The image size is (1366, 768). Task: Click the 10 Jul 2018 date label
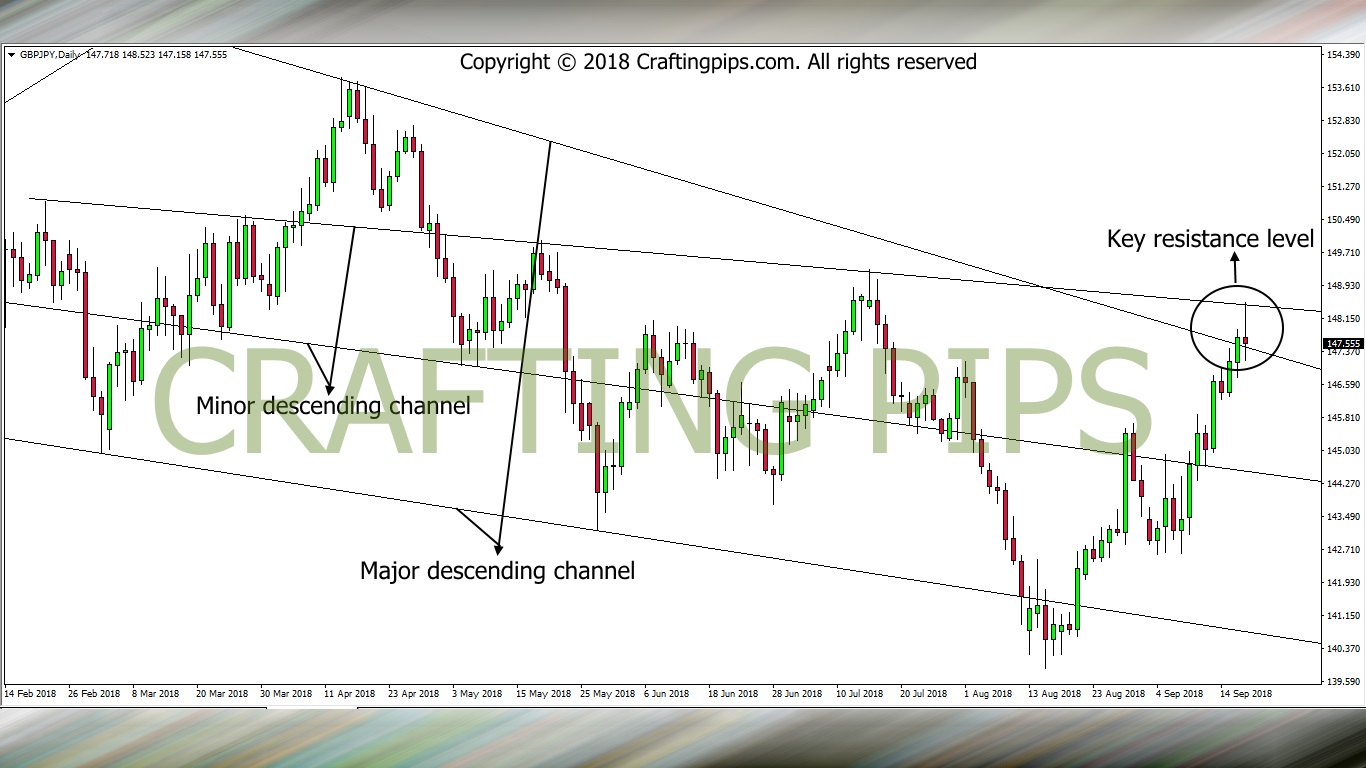click(x=861, y=693)
